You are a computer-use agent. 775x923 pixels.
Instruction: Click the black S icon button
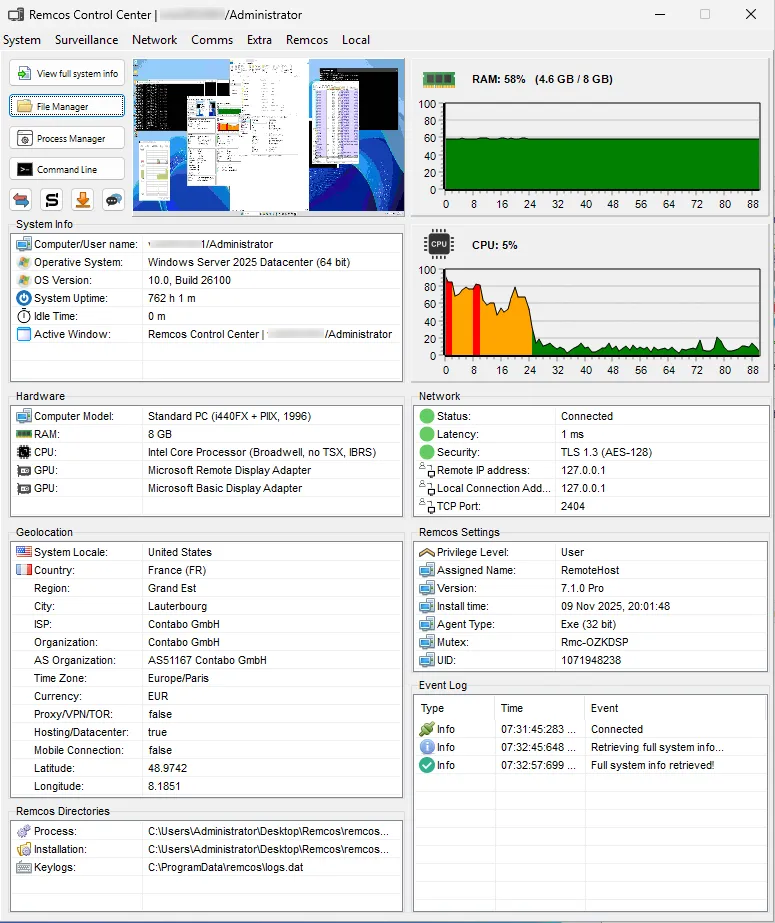tap(52, 200)
